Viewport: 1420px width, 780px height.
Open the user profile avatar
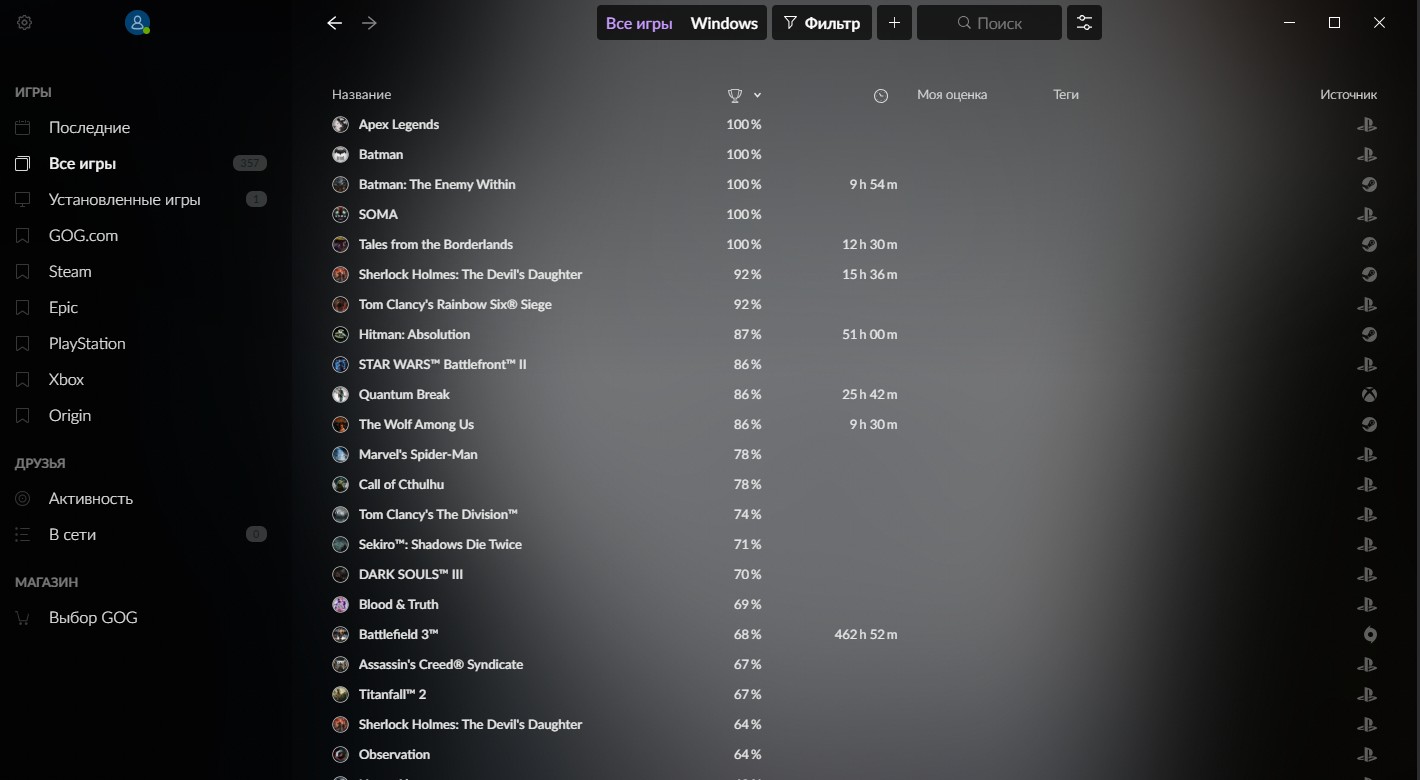pyautogui.click(x=137, y=22)
